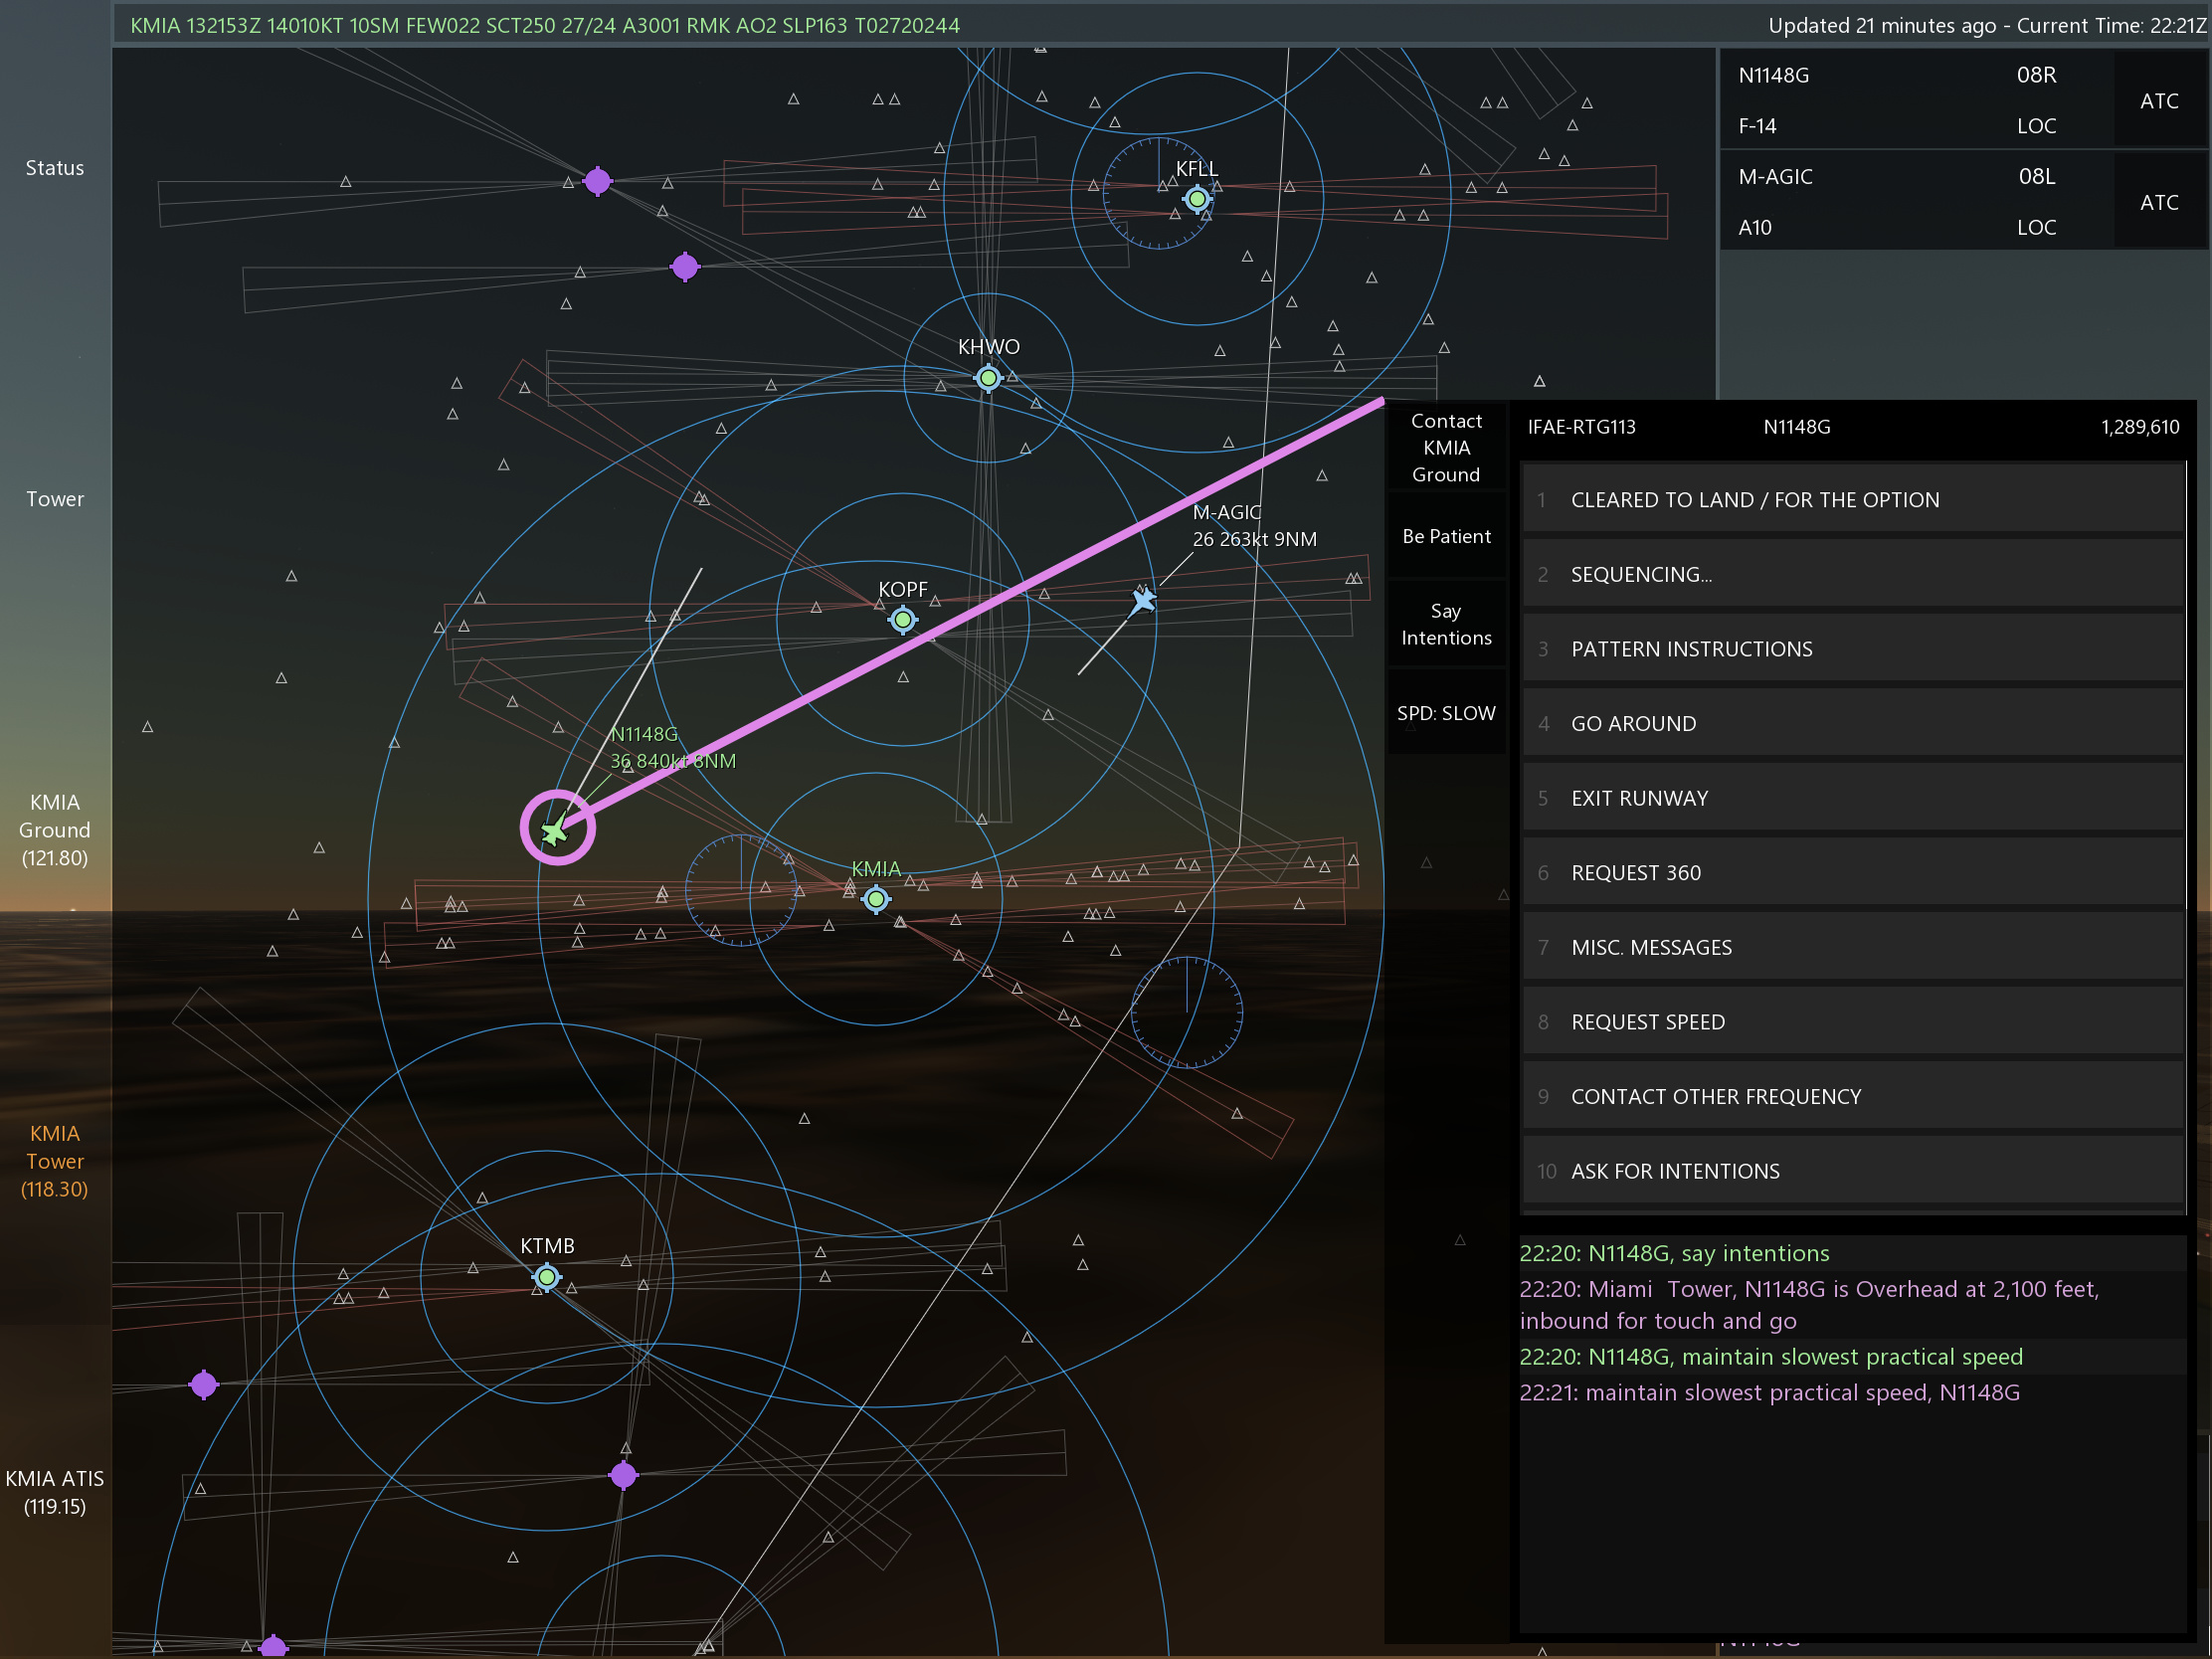Select Ask for Intentions command
This screenshot has width=2212, height=1659.
pos(1852,1171)
